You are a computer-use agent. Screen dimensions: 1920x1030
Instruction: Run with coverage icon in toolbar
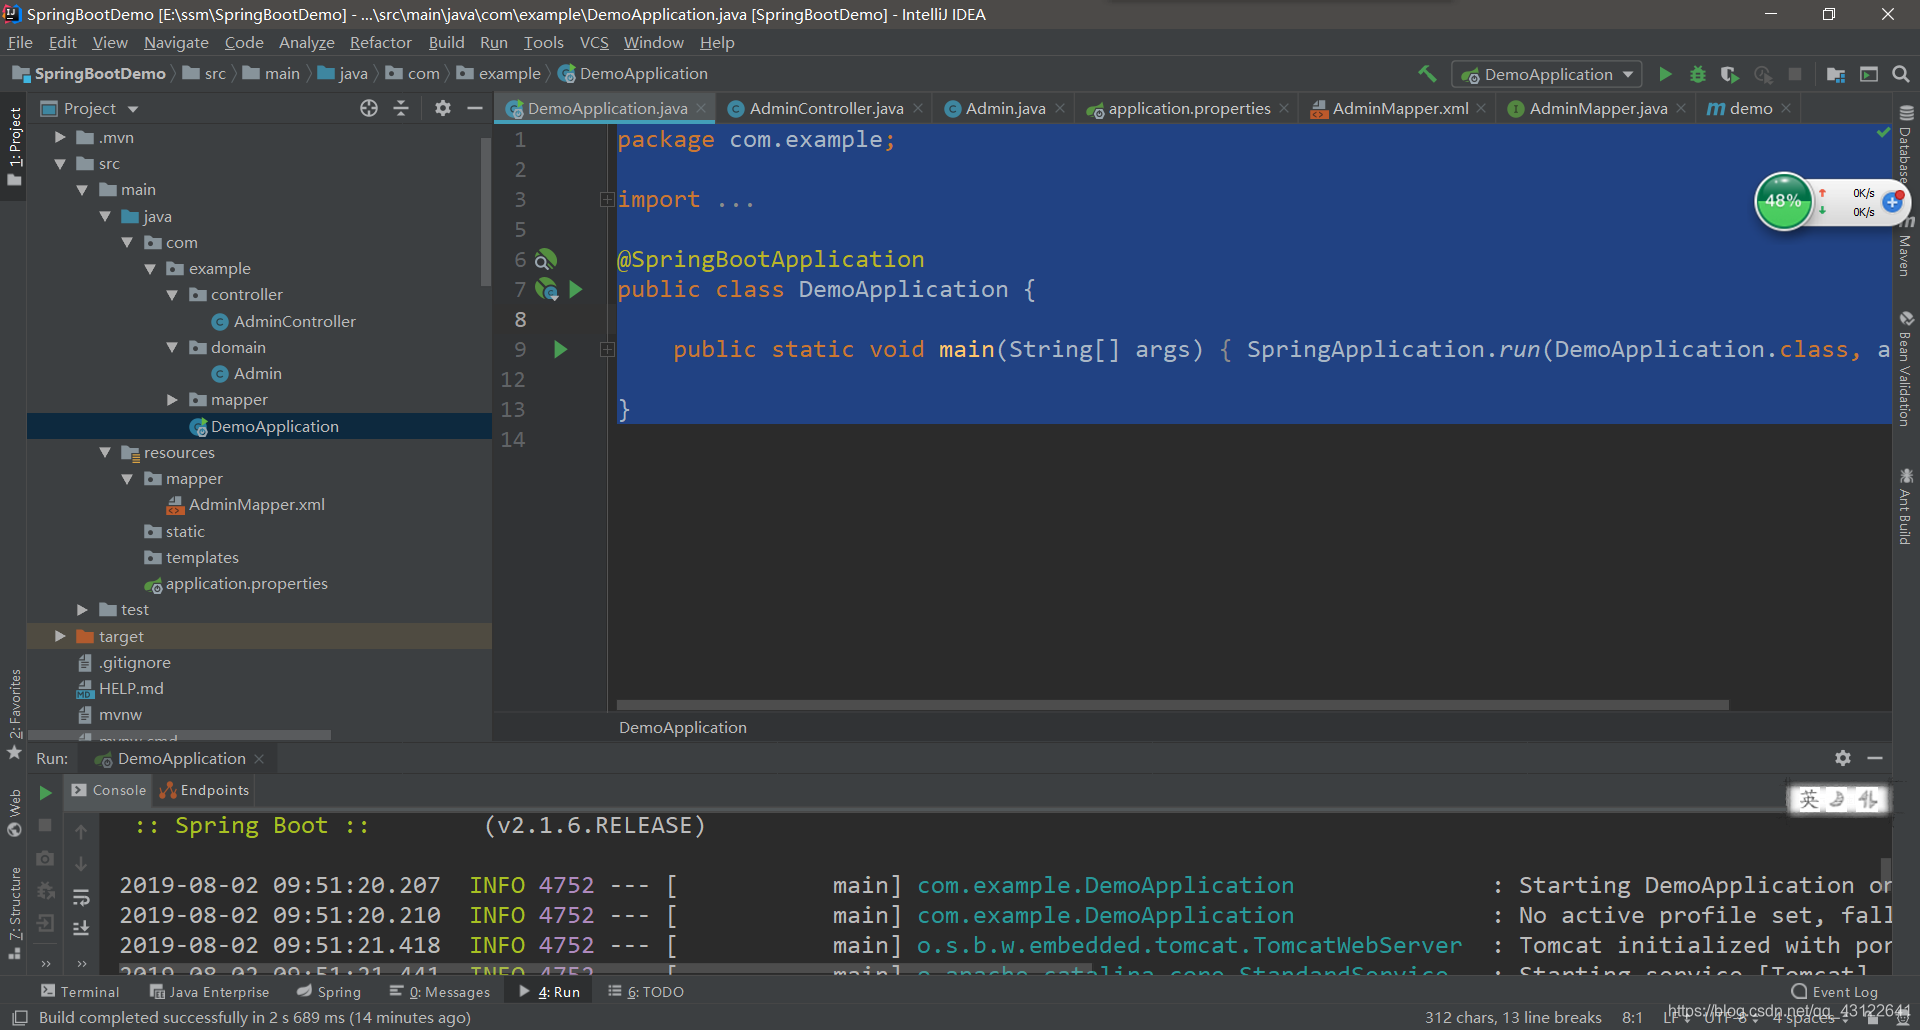[x=1729, y=74]
